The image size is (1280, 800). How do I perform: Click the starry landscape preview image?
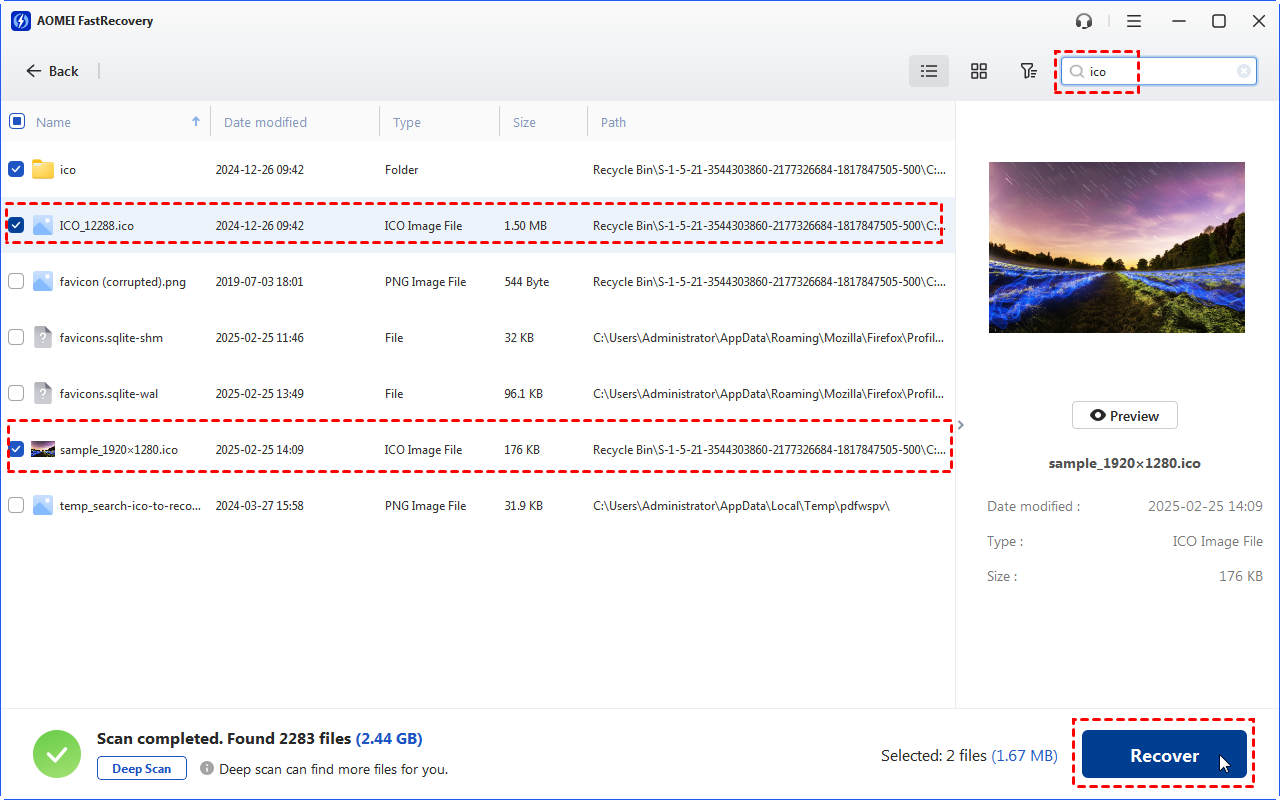(1117, 247)
